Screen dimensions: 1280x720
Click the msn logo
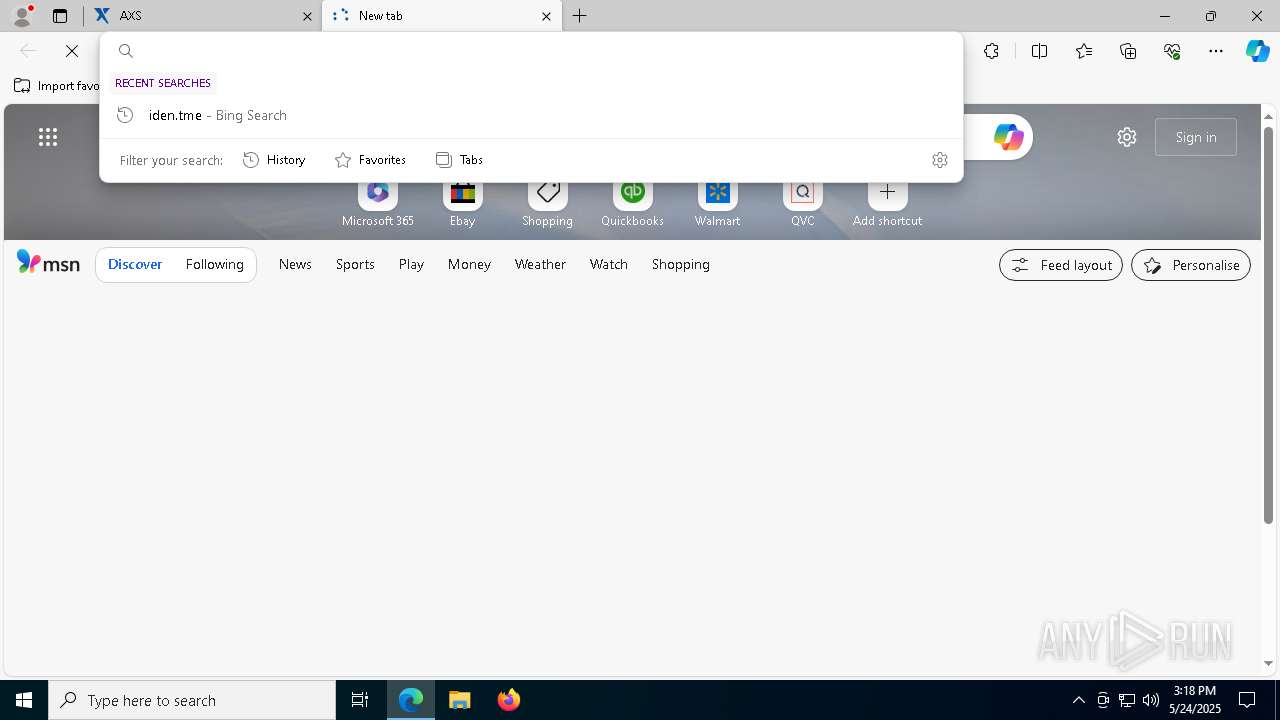point(48,263)
